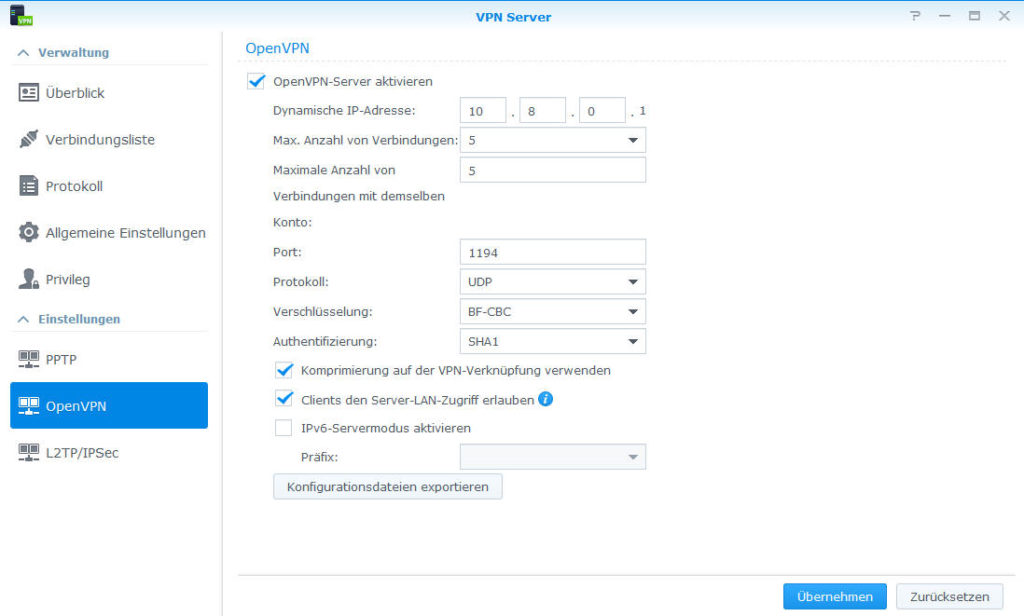Click the VPN Server app icon in title bar

pyautogui.click(x=21, y=16)
